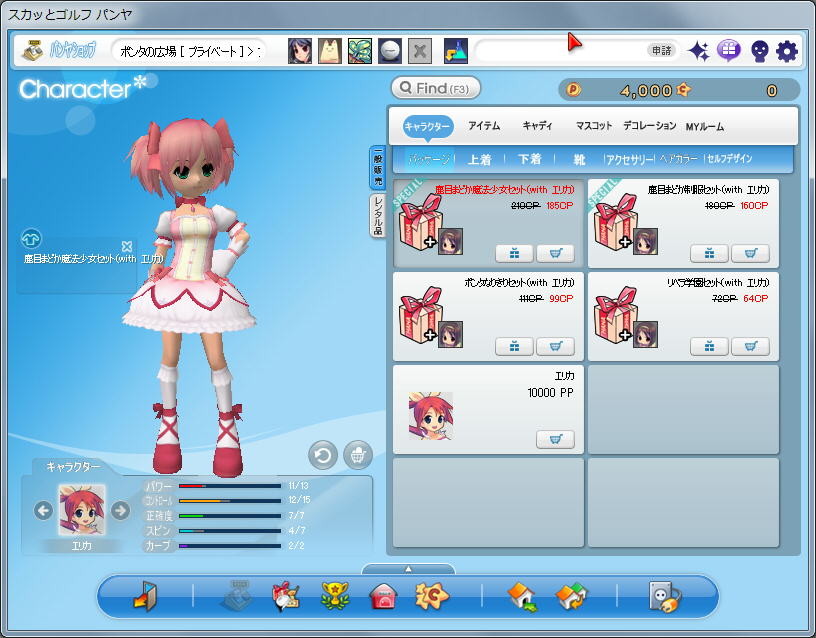Remove equipped 鹿目まどか outfit with X

click(126, 246)
